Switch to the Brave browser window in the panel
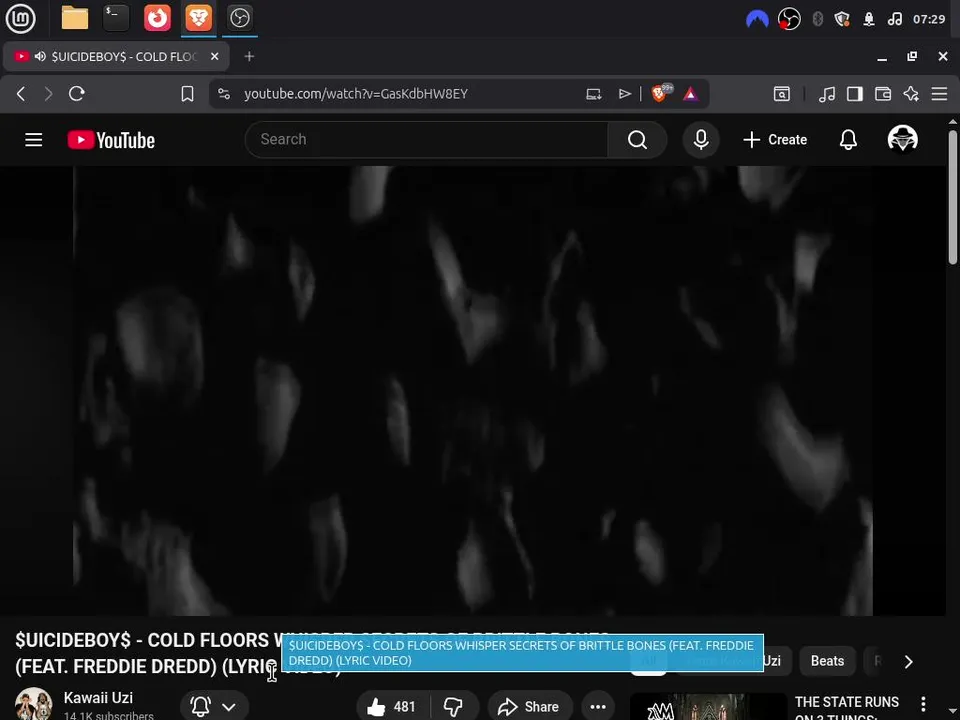960x720 pixels. tap(198, 18)
